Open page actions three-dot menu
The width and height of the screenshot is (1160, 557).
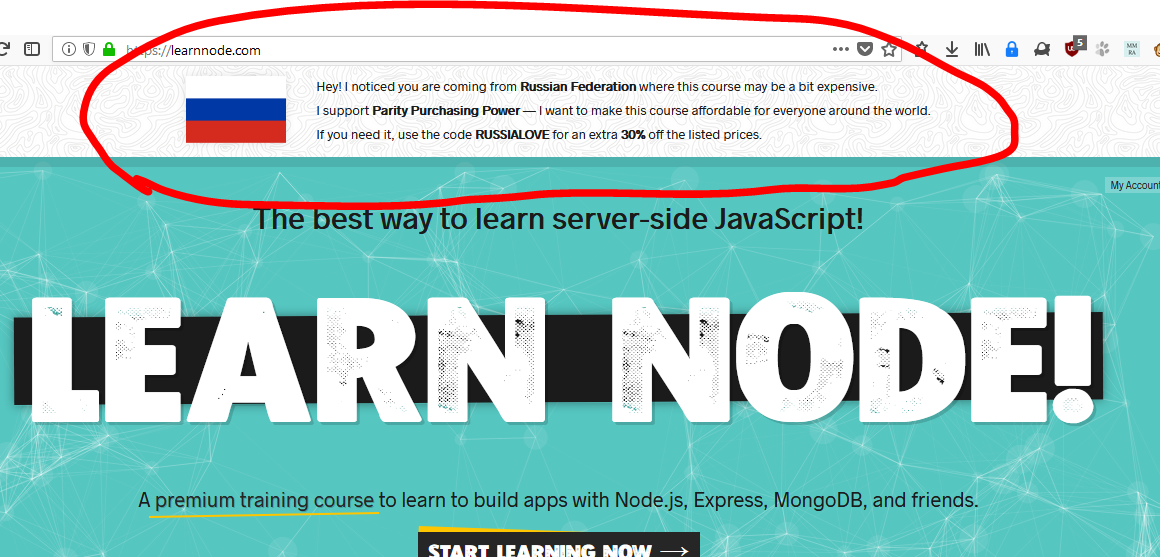coord(840,49)
